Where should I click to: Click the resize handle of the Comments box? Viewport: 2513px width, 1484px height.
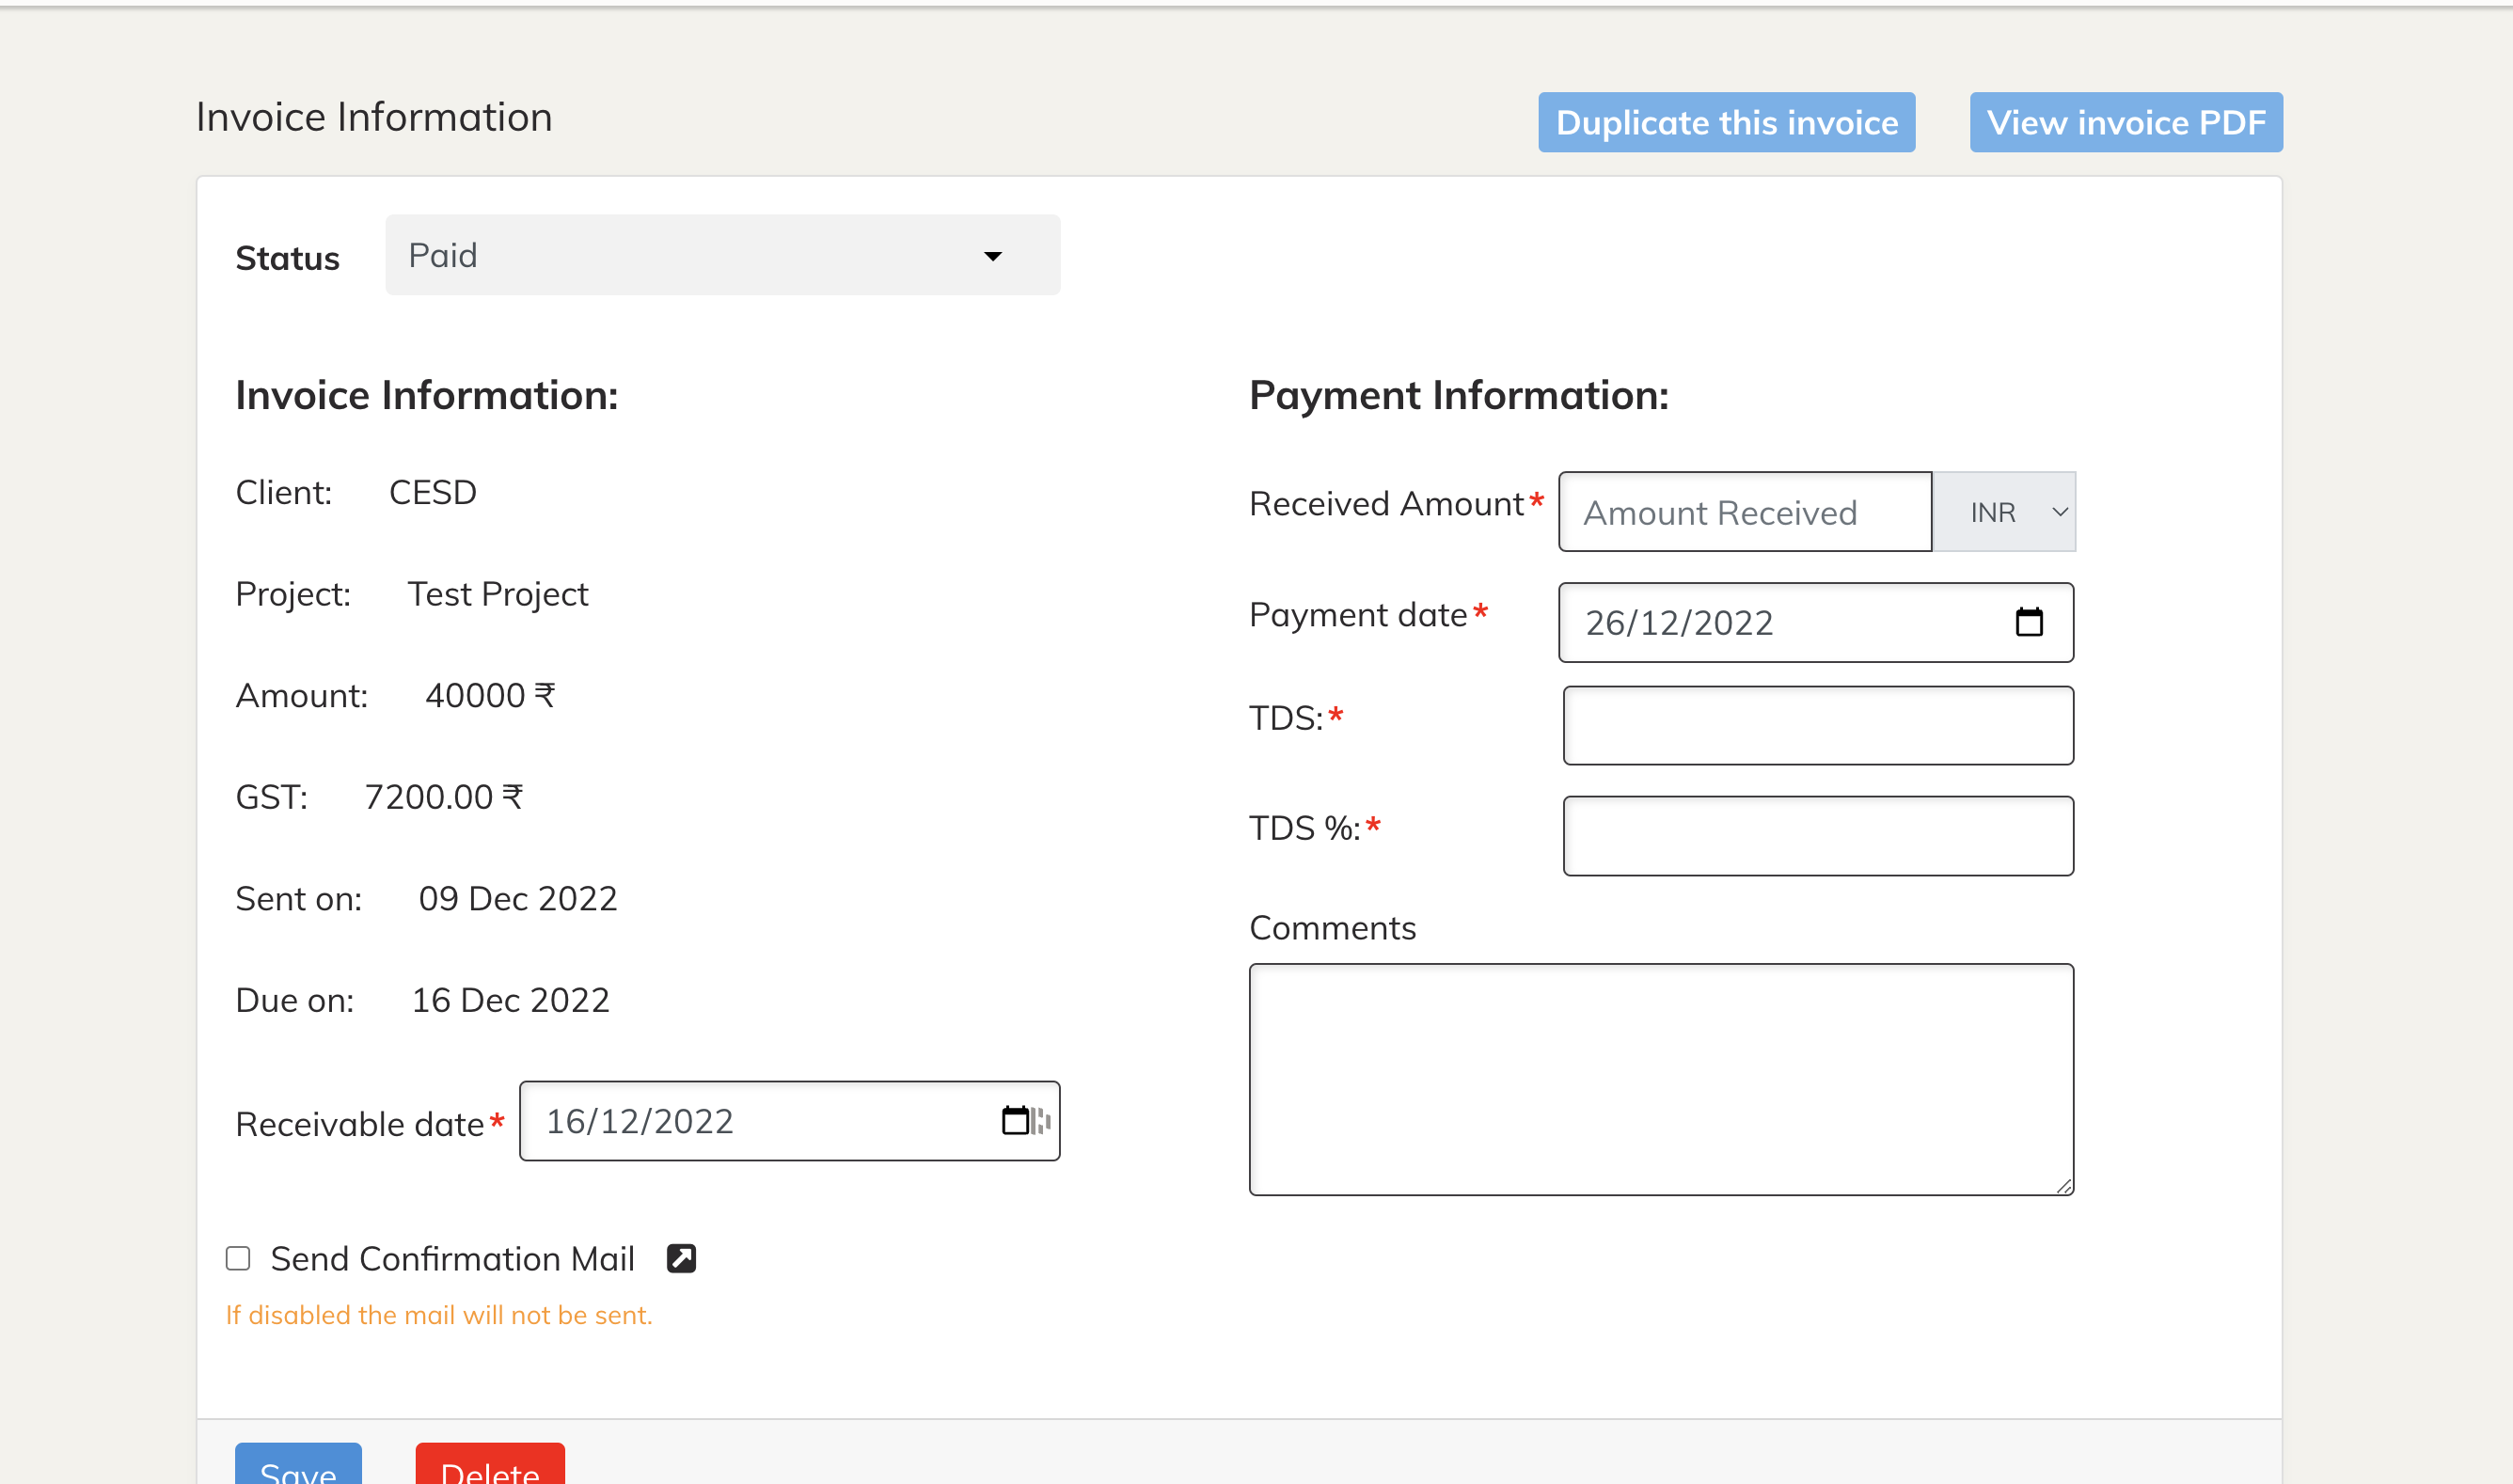2064,1188
